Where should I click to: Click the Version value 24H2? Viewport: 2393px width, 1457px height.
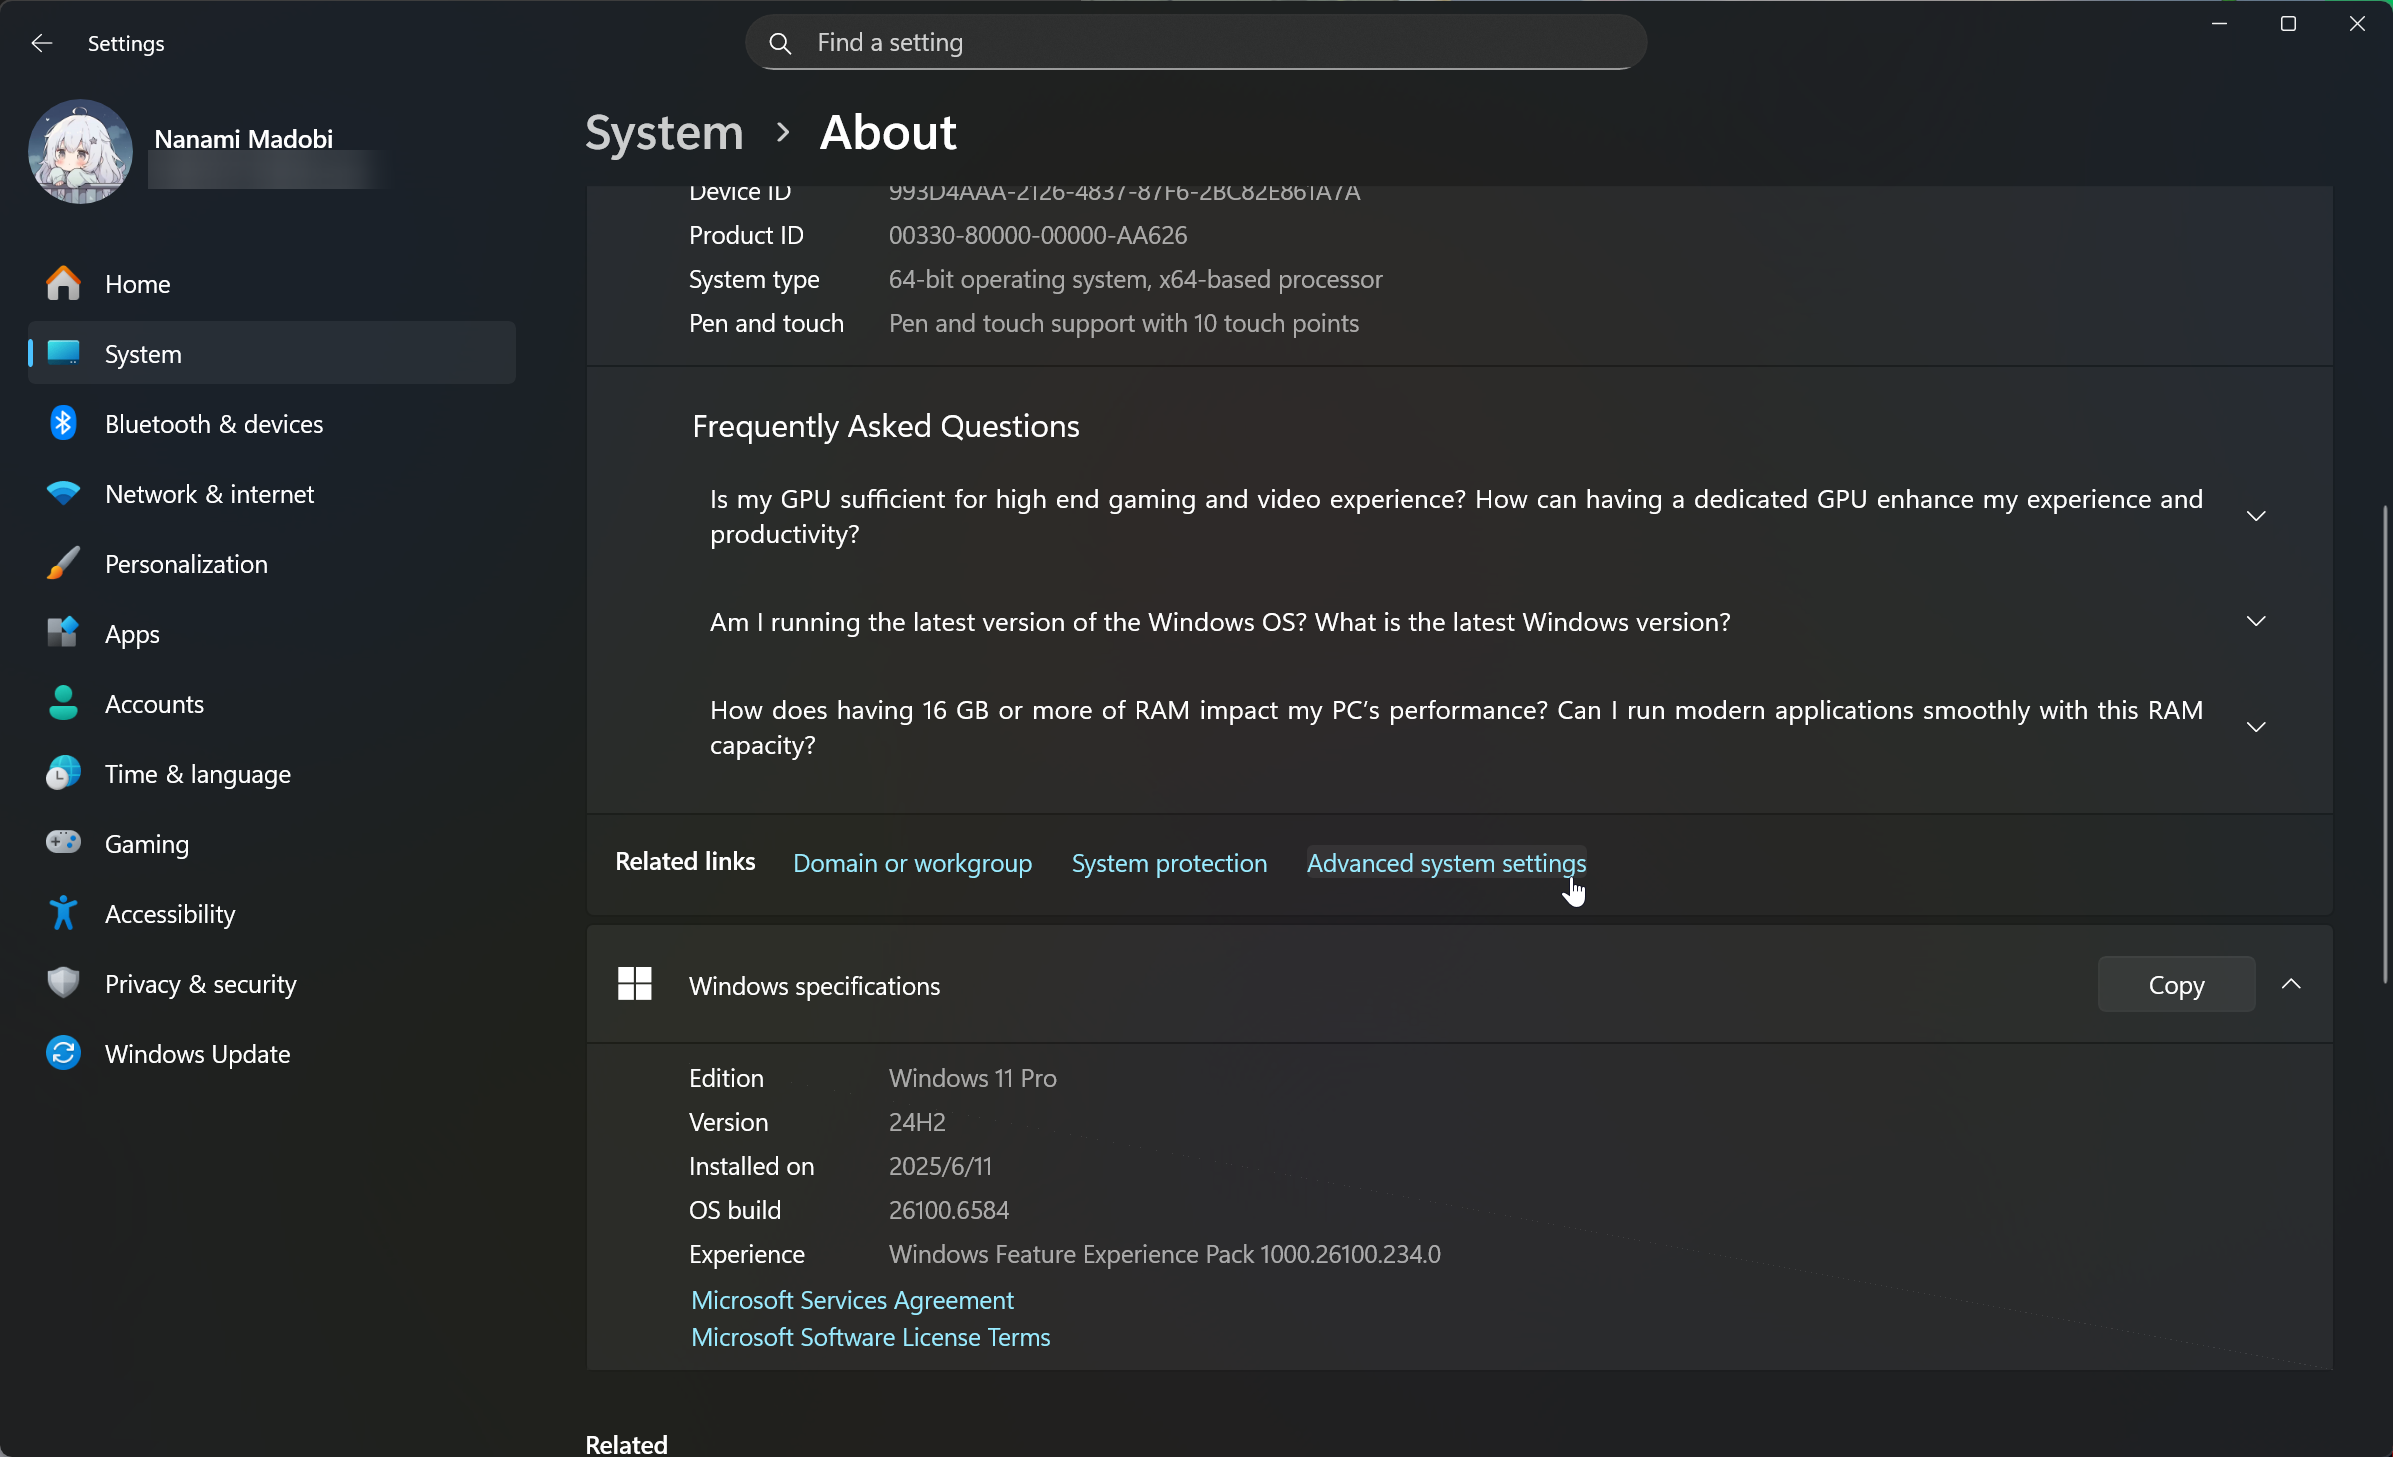917,1122
